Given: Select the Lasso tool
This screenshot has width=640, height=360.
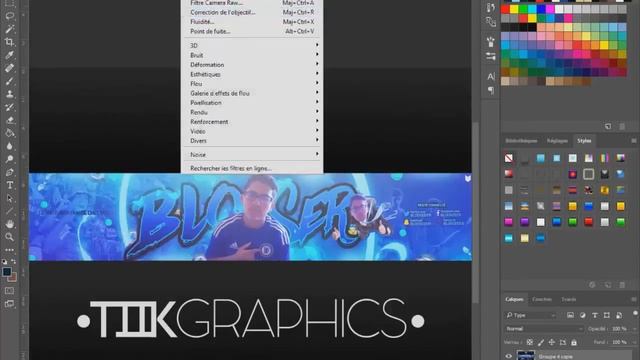Looking at the screenshot, I should click(9, 16).
